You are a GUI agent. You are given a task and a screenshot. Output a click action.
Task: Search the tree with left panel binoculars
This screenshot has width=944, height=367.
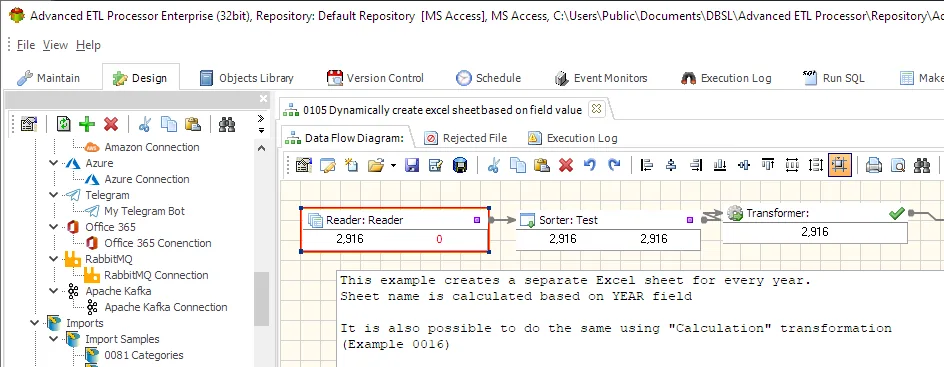[227, 124]
